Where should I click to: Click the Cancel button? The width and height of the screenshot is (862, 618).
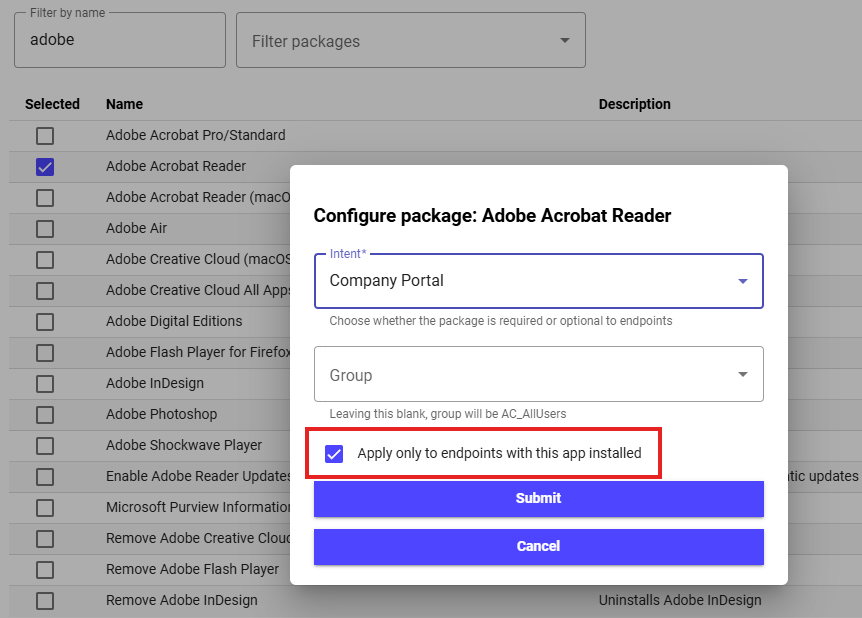click(538, 546)
